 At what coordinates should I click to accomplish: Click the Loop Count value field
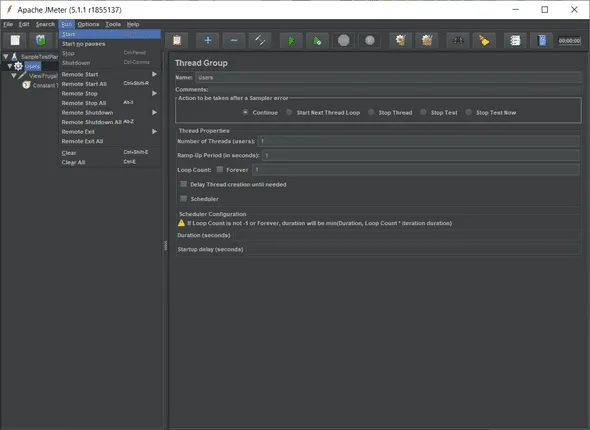416,170
